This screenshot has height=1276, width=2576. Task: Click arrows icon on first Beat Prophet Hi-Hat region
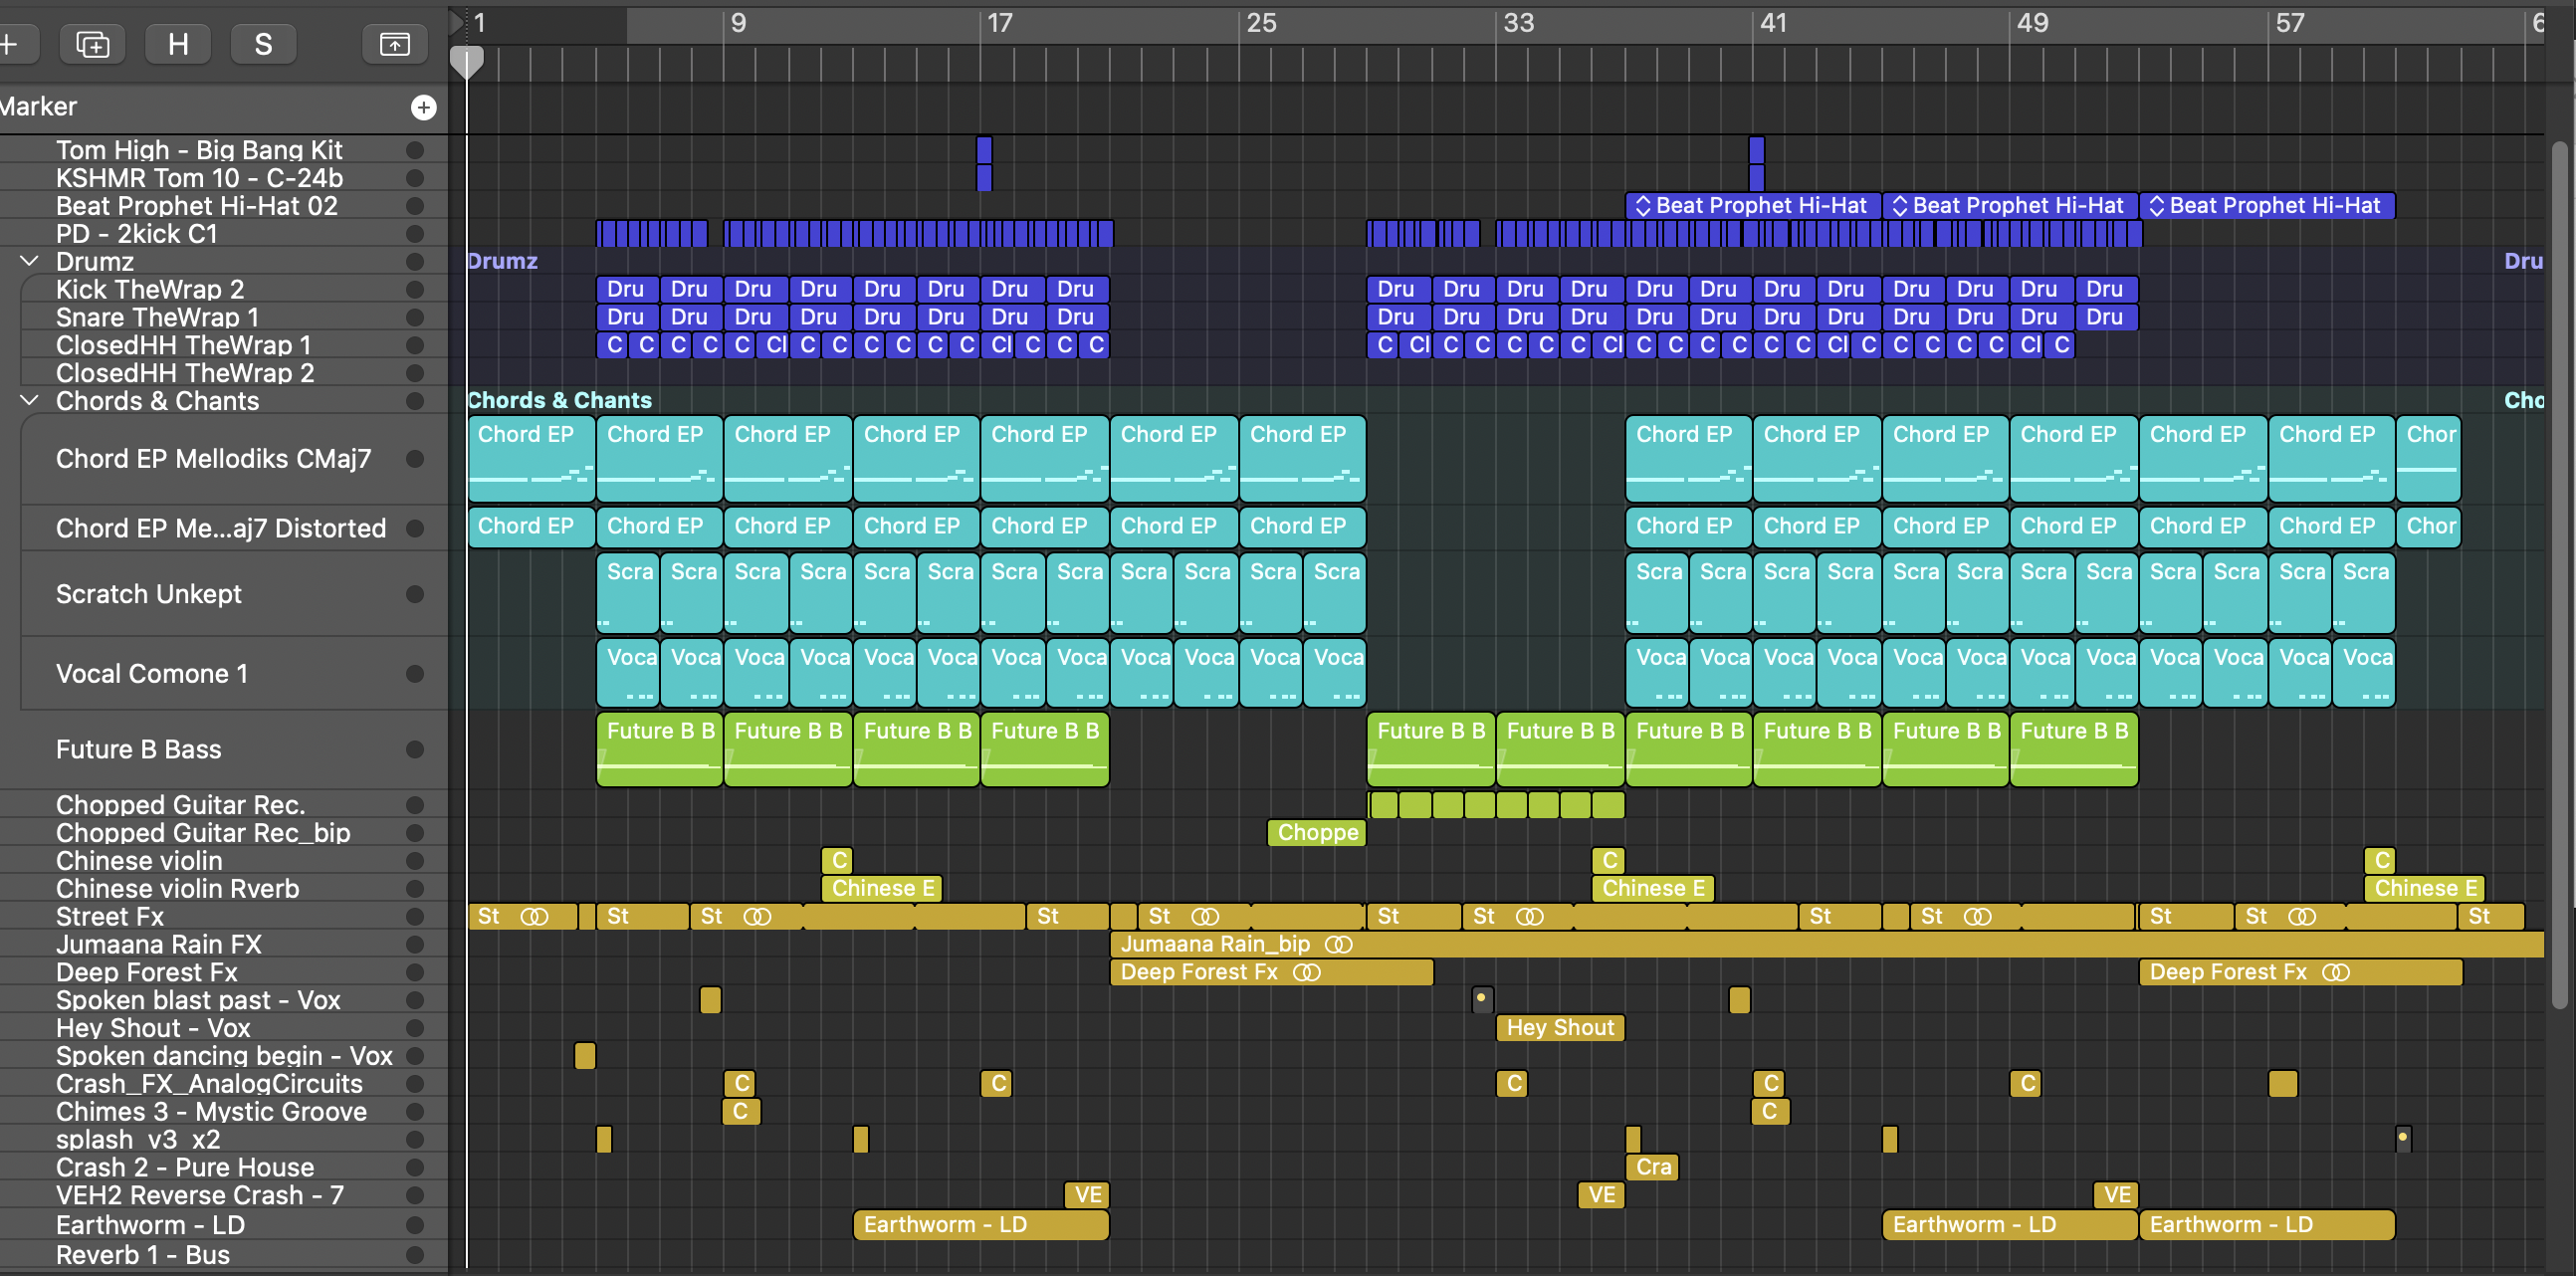(1642, 206)
